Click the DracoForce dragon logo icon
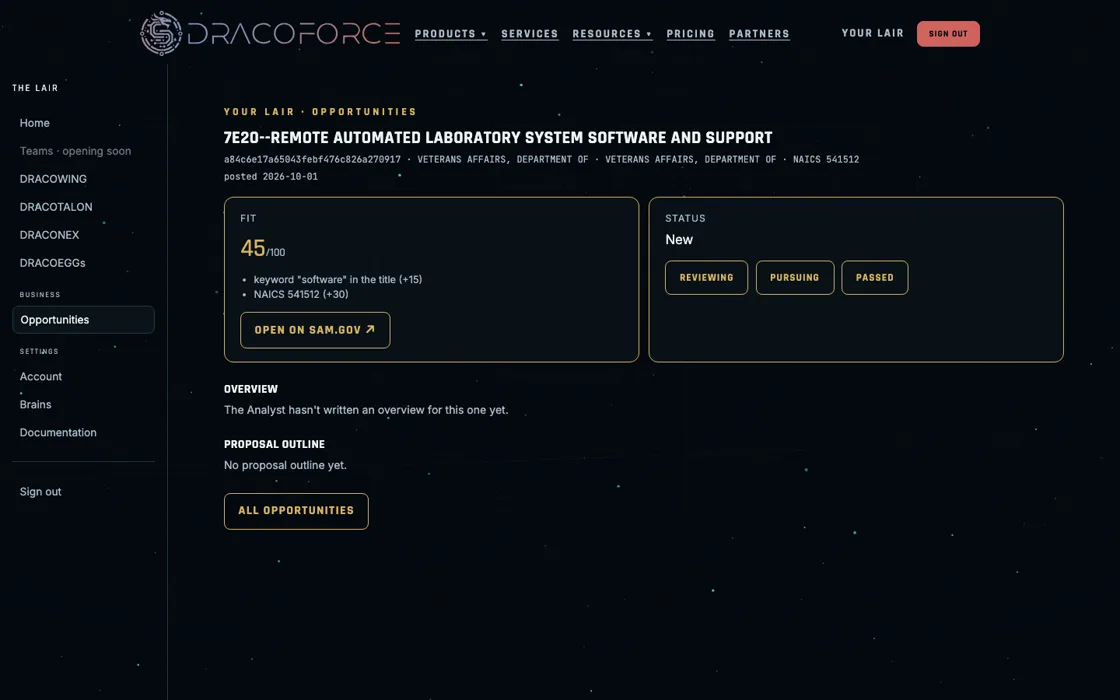This screenshot has height=700, width=1120. tap(161, 33)
